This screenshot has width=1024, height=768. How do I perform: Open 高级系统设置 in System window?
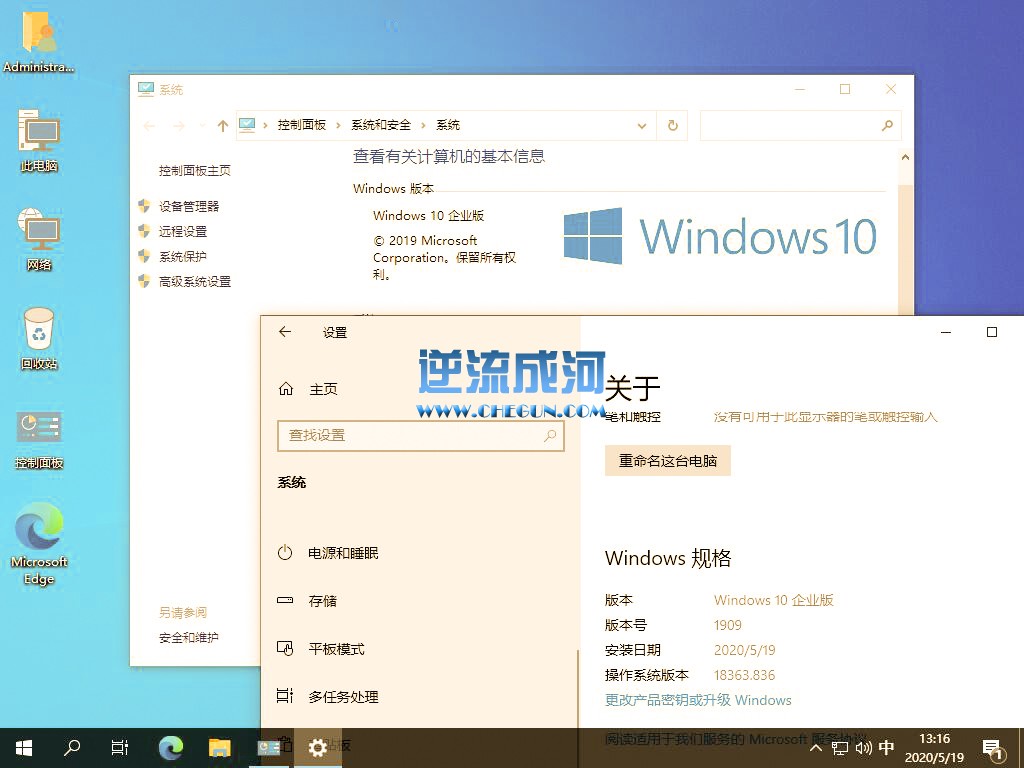pos(195,281)
